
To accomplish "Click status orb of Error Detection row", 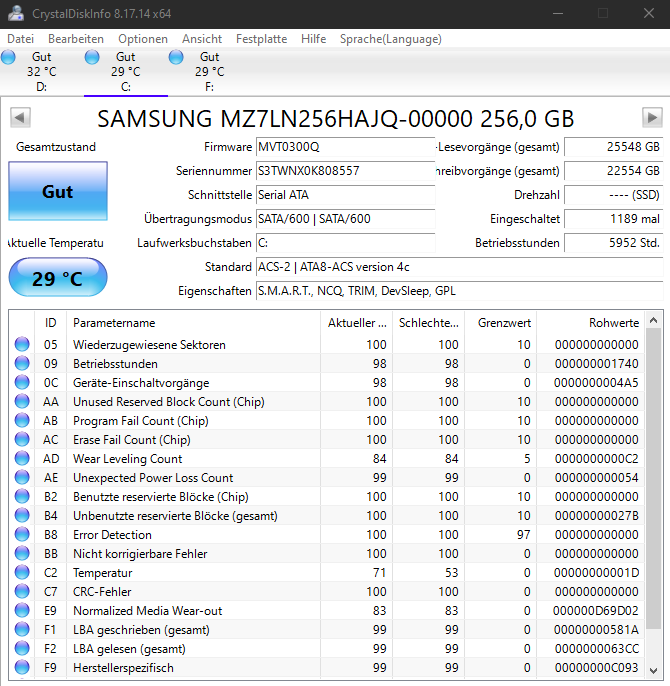I will coord(22,534).
